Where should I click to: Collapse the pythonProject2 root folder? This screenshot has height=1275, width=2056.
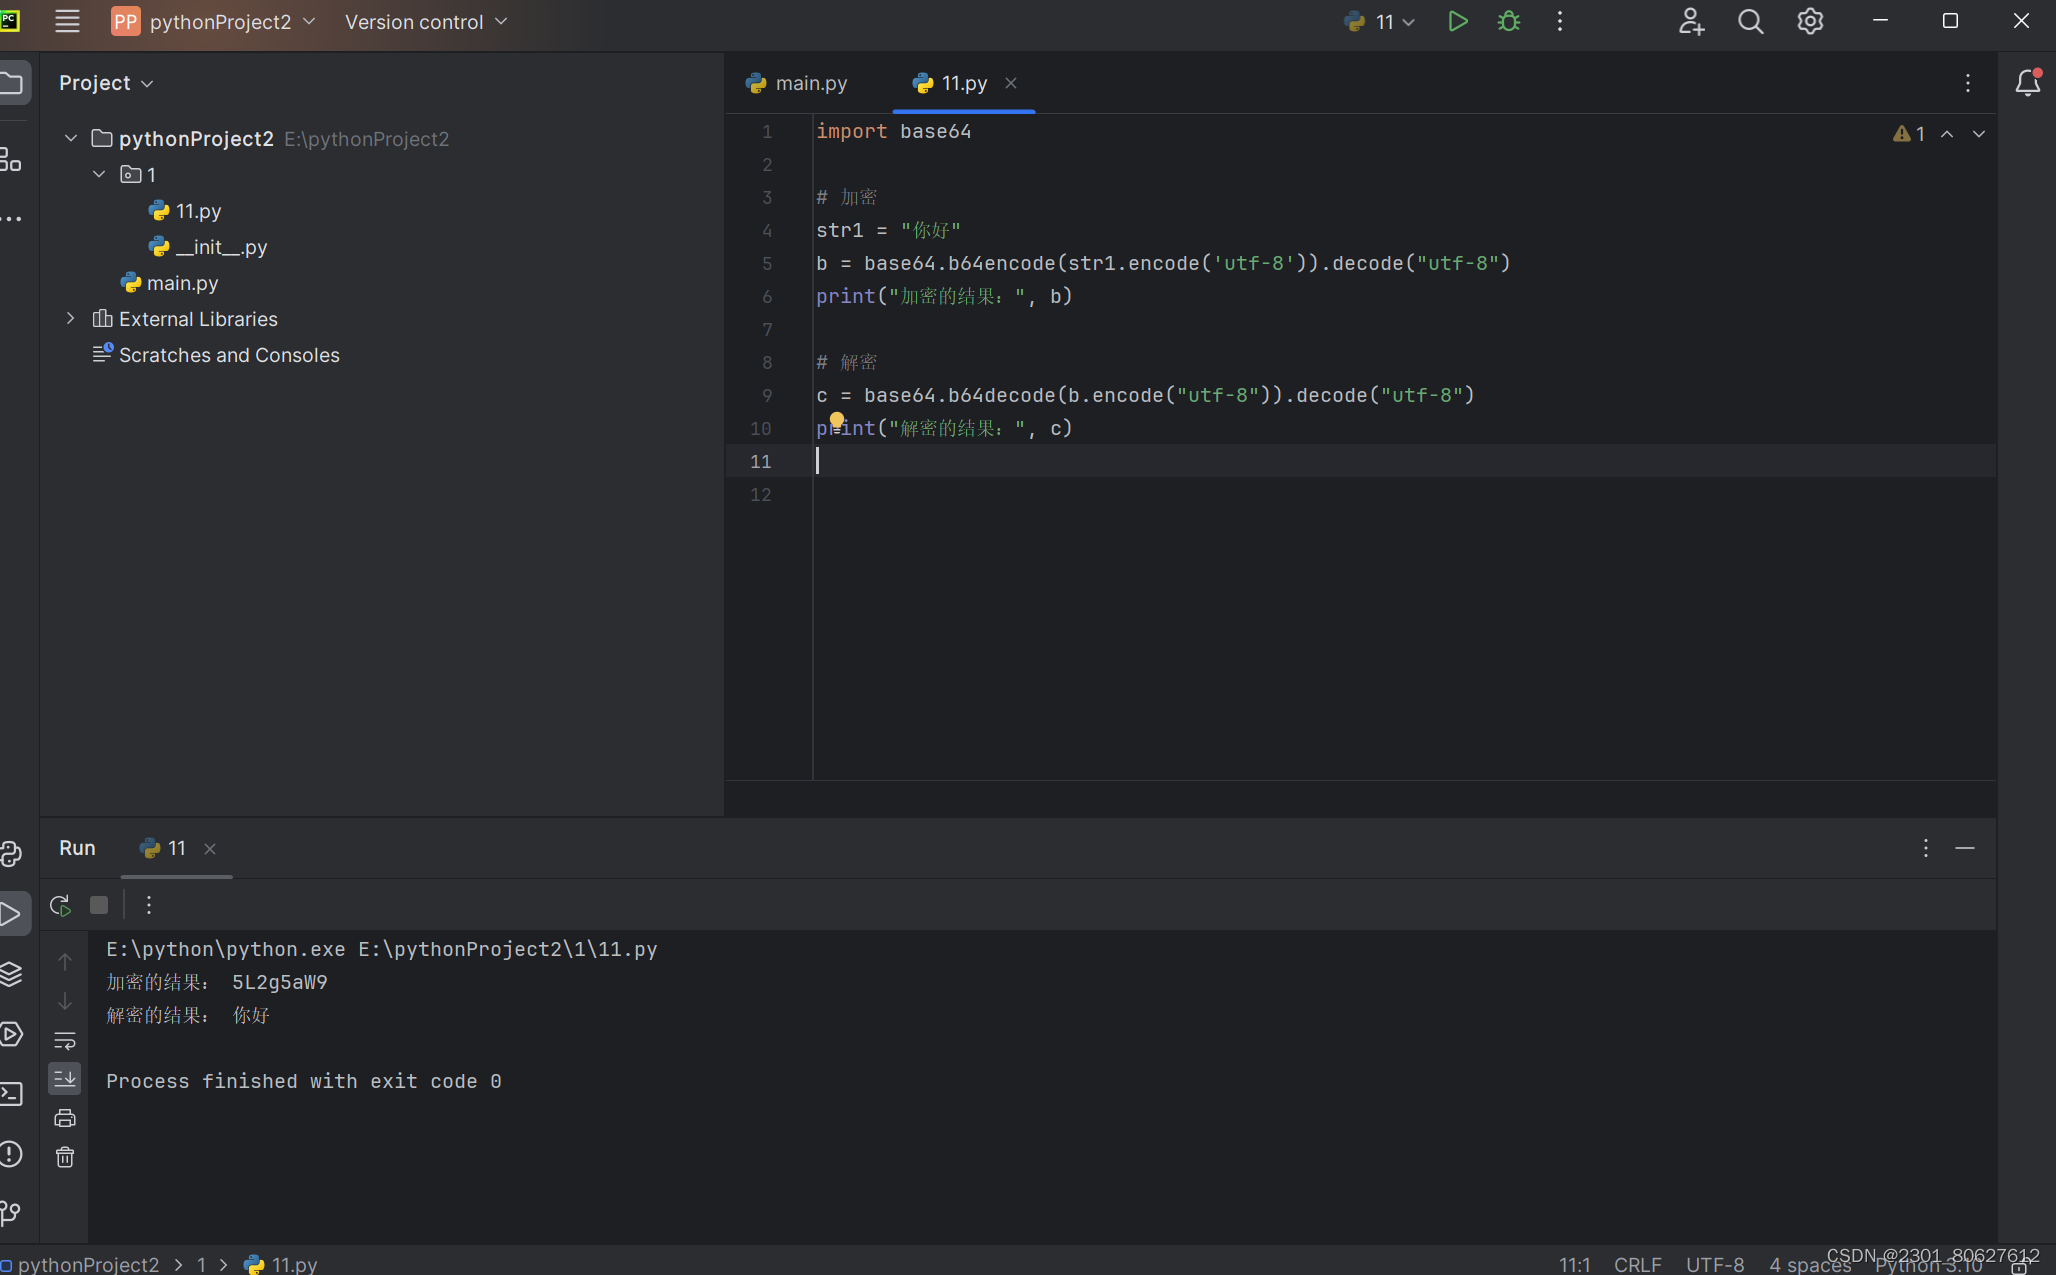[x=71, y=138]
